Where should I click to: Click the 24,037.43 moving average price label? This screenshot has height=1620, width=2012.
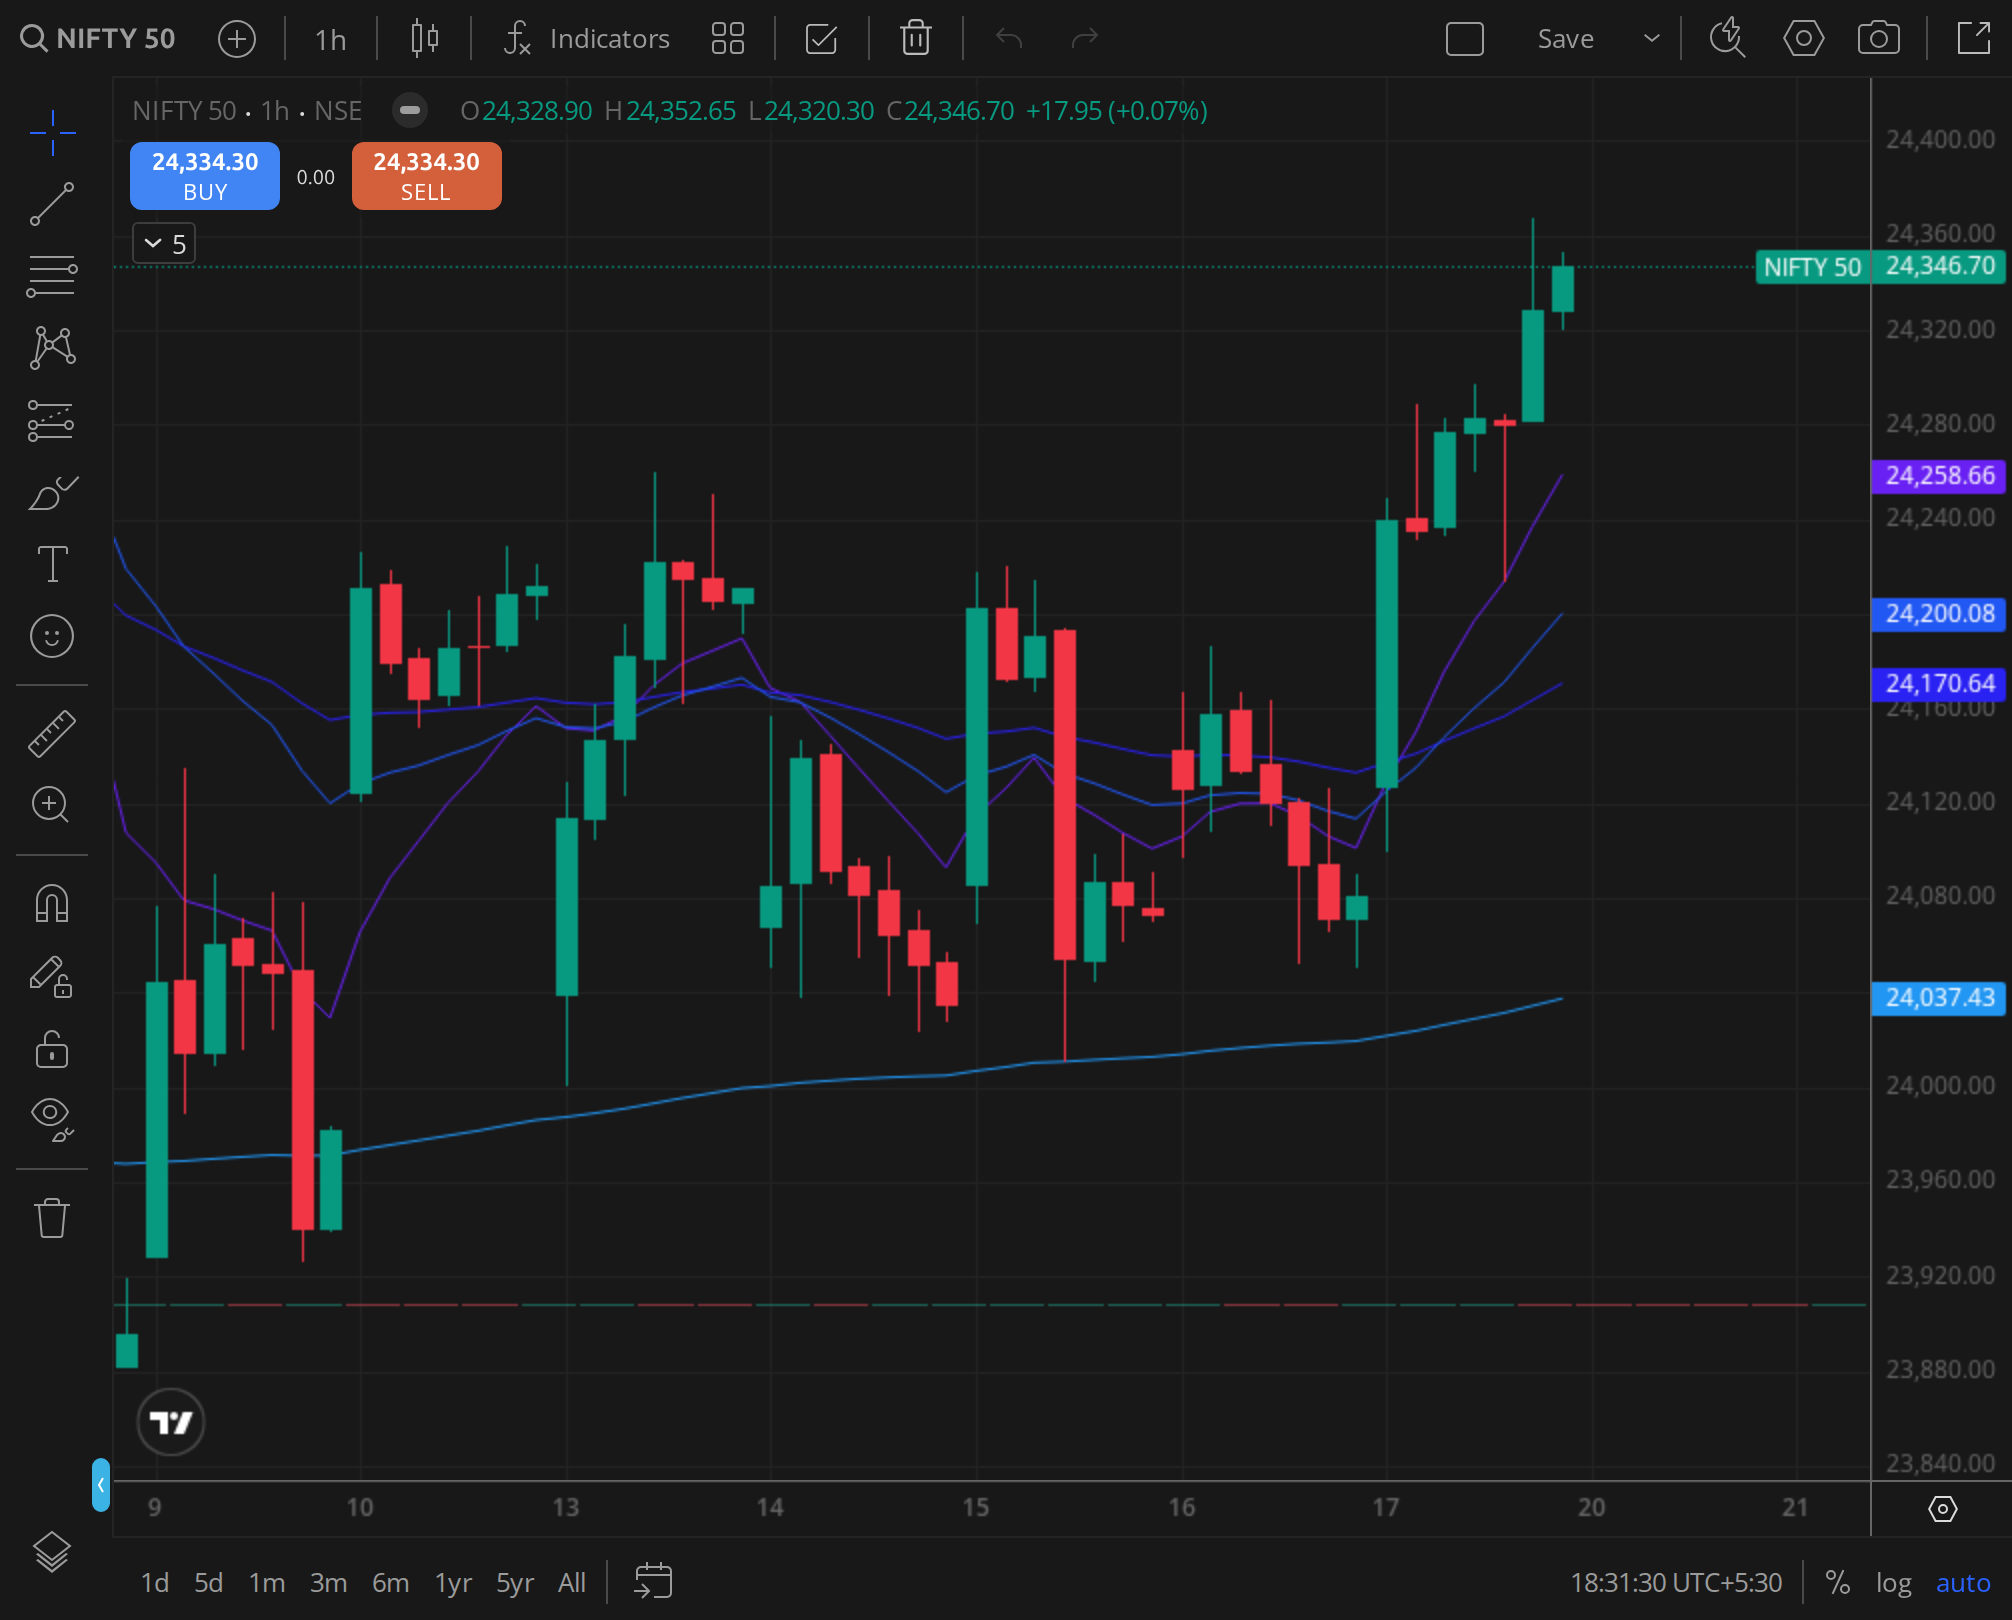click(x=1939, y=998)
